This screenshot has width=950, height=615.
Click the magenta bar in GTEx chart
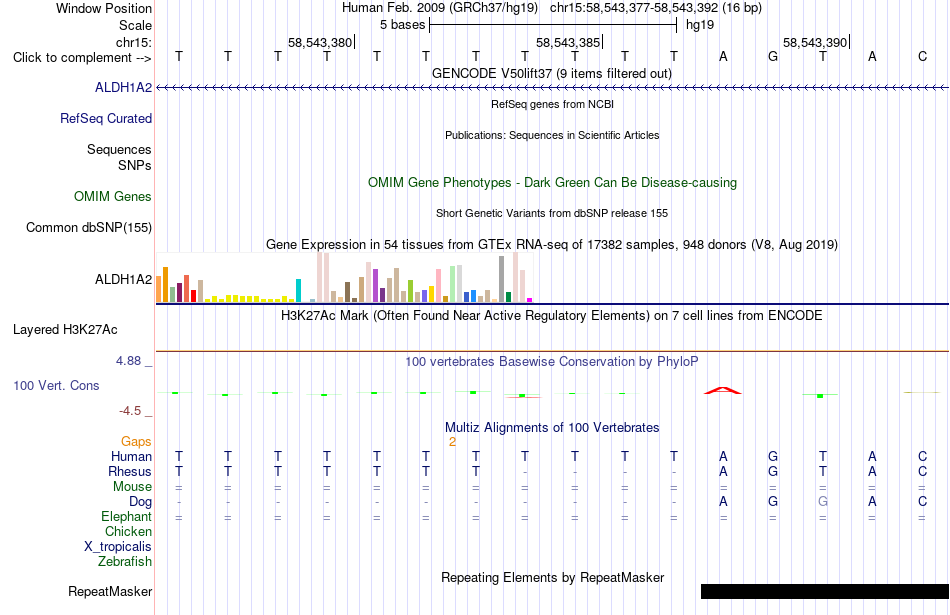tap(530, 300)
